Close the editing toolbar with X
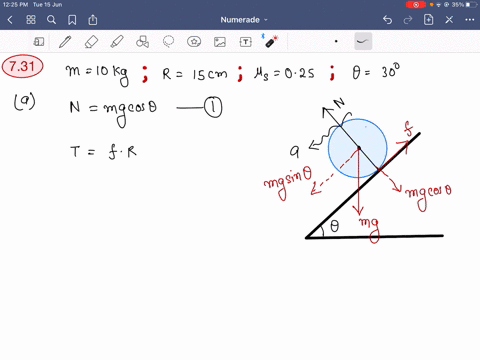Screen dimensions: 480x360 click(449, 20)
